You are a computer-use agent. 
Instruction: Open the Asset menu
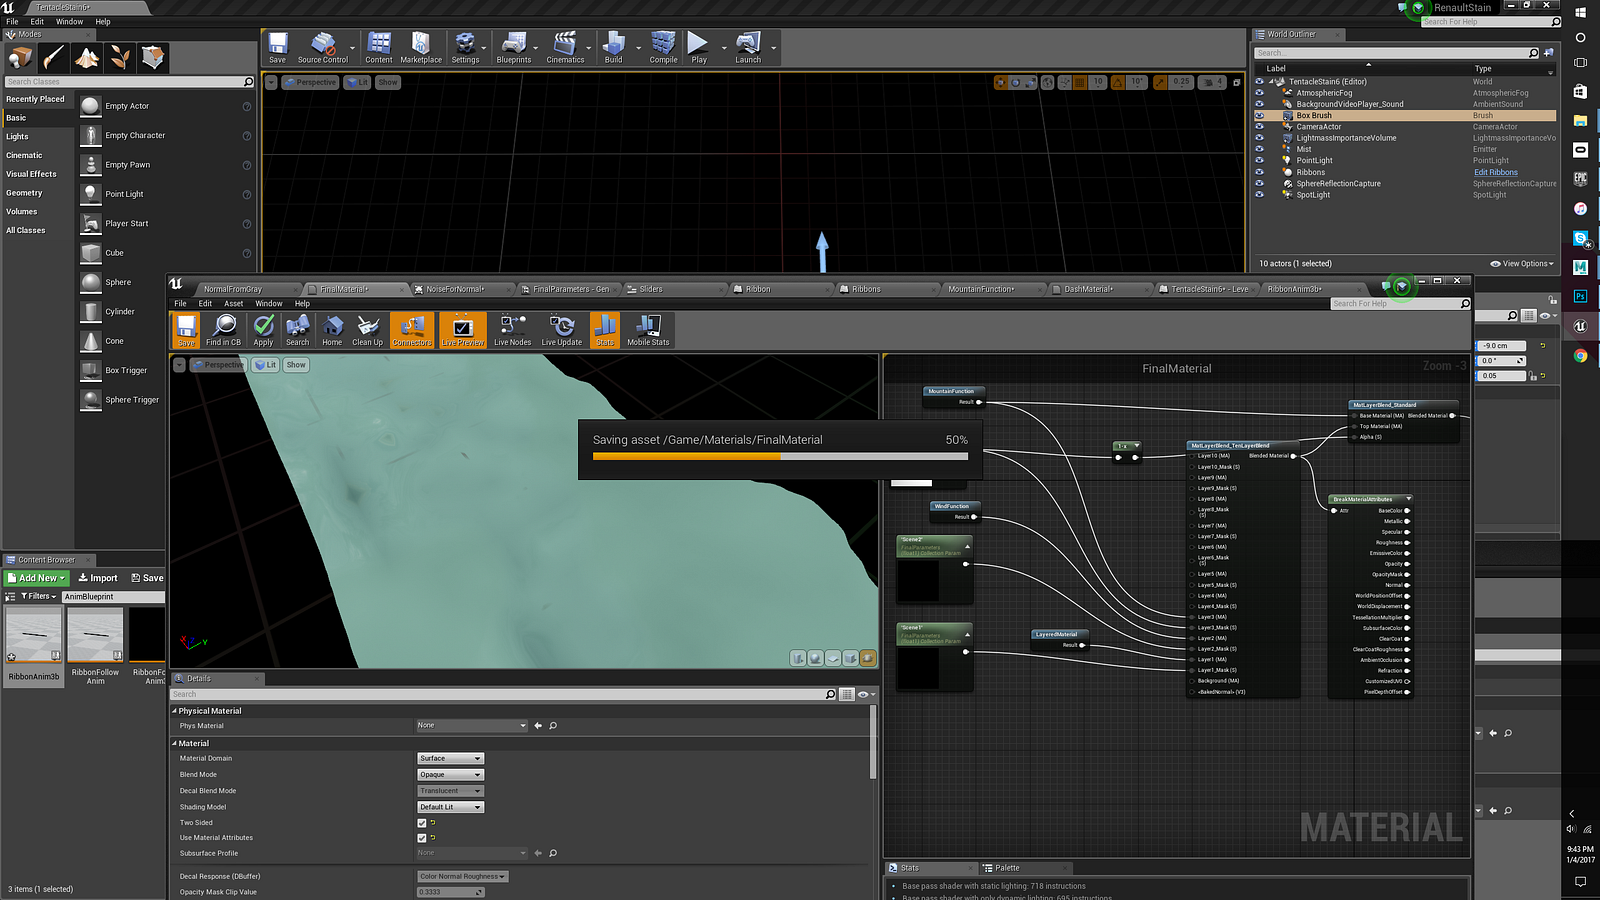233,304
